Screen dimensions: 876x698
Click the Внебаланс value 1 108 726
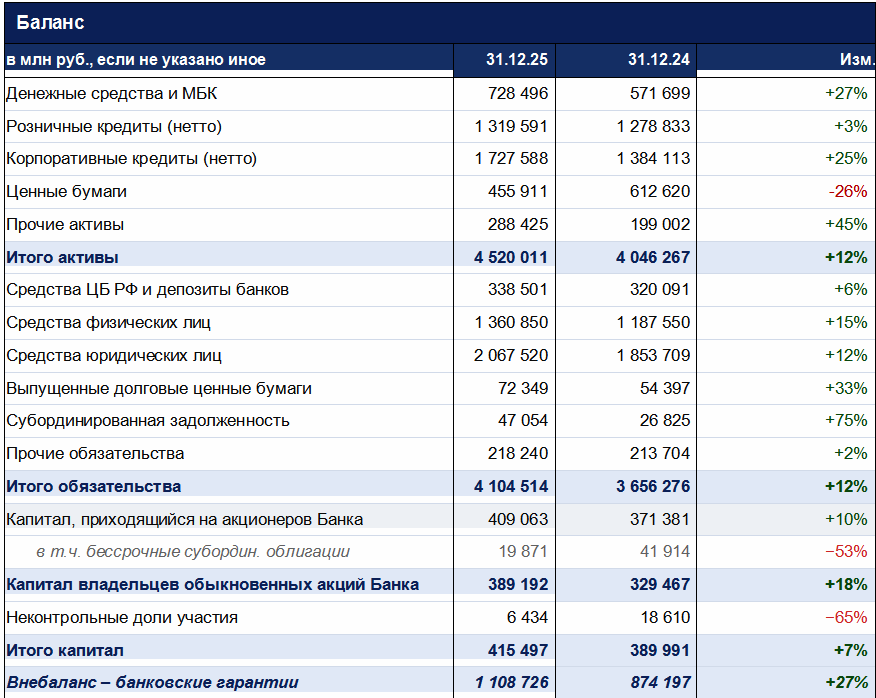pos(512,683)
